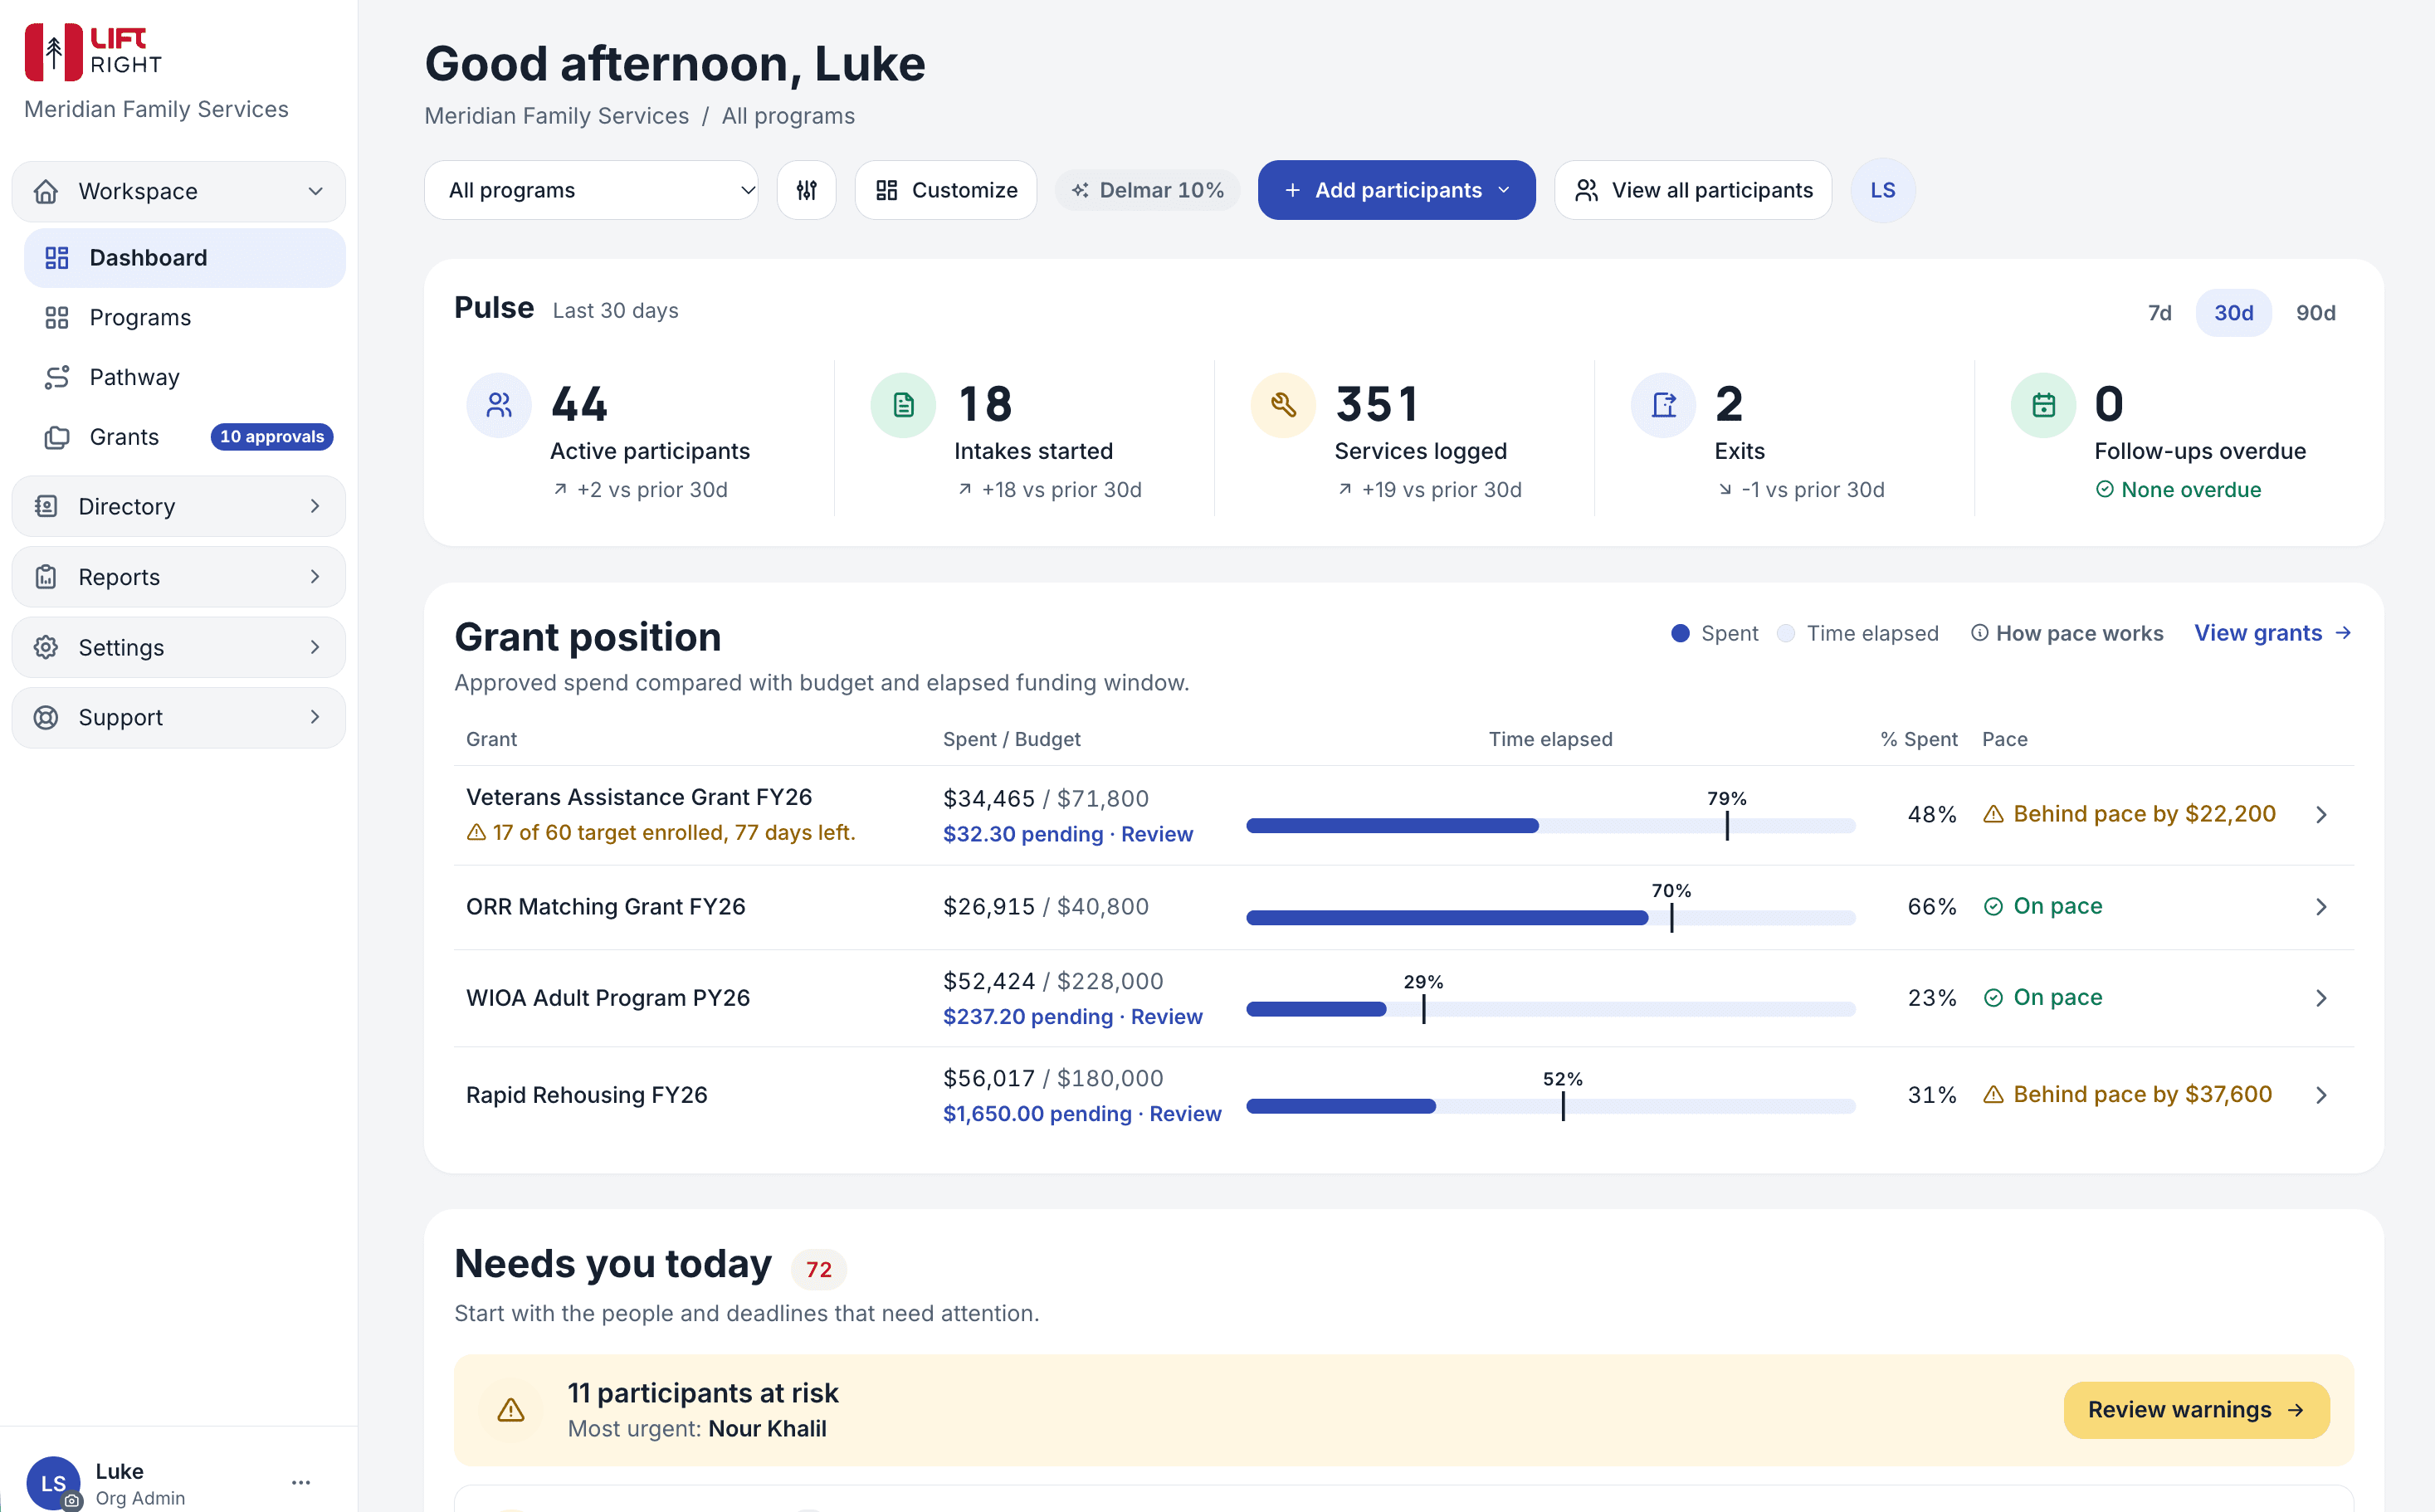Open Veterans Assistance Grant row chevron
Screen dimensions: 2435x1512
(x=2321, y=815)
